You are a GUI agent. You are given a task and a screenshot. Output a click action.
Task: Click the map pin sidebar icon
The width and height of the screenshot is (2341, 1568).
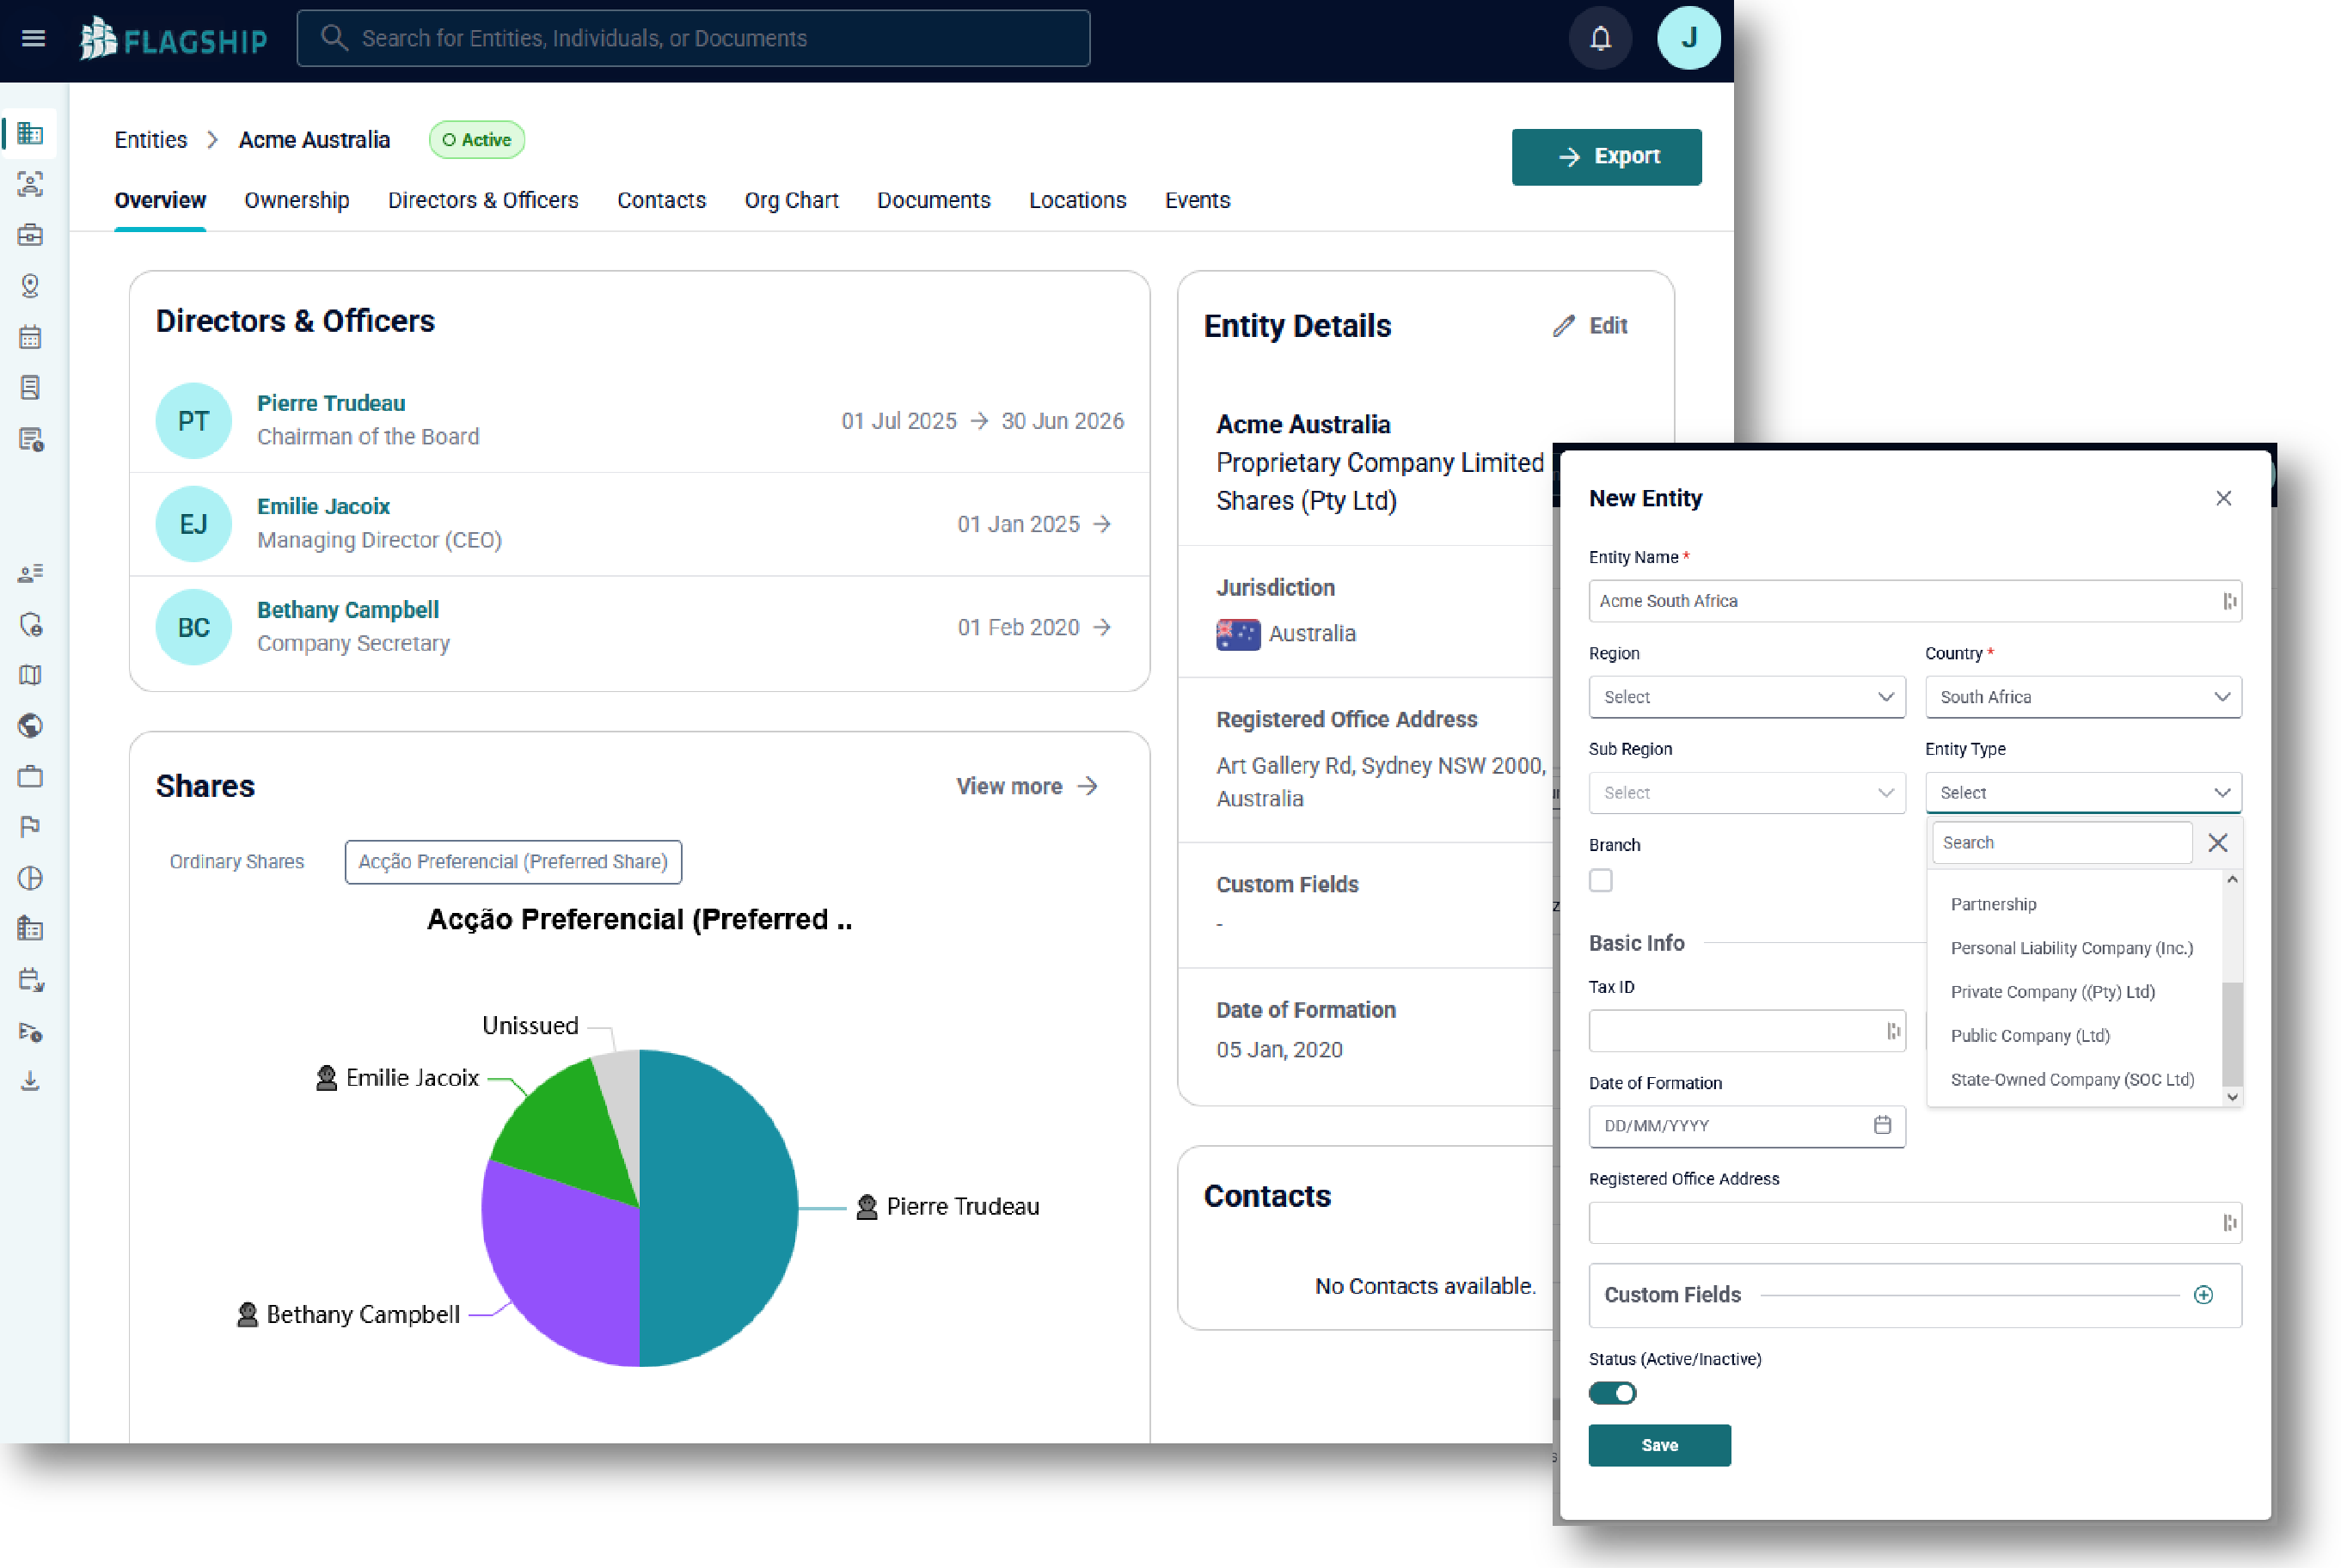(x=30, y=286)
